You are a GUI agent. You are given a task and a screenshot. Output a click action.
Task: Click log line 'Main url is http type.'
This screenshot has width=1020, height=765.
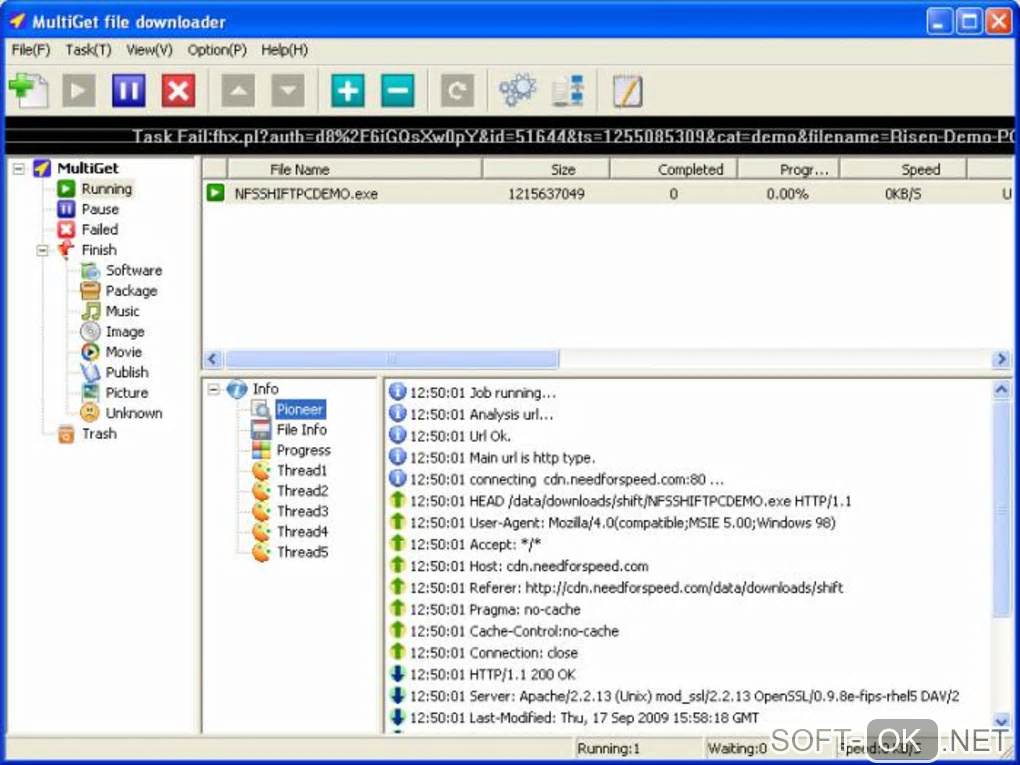(502, 458)
